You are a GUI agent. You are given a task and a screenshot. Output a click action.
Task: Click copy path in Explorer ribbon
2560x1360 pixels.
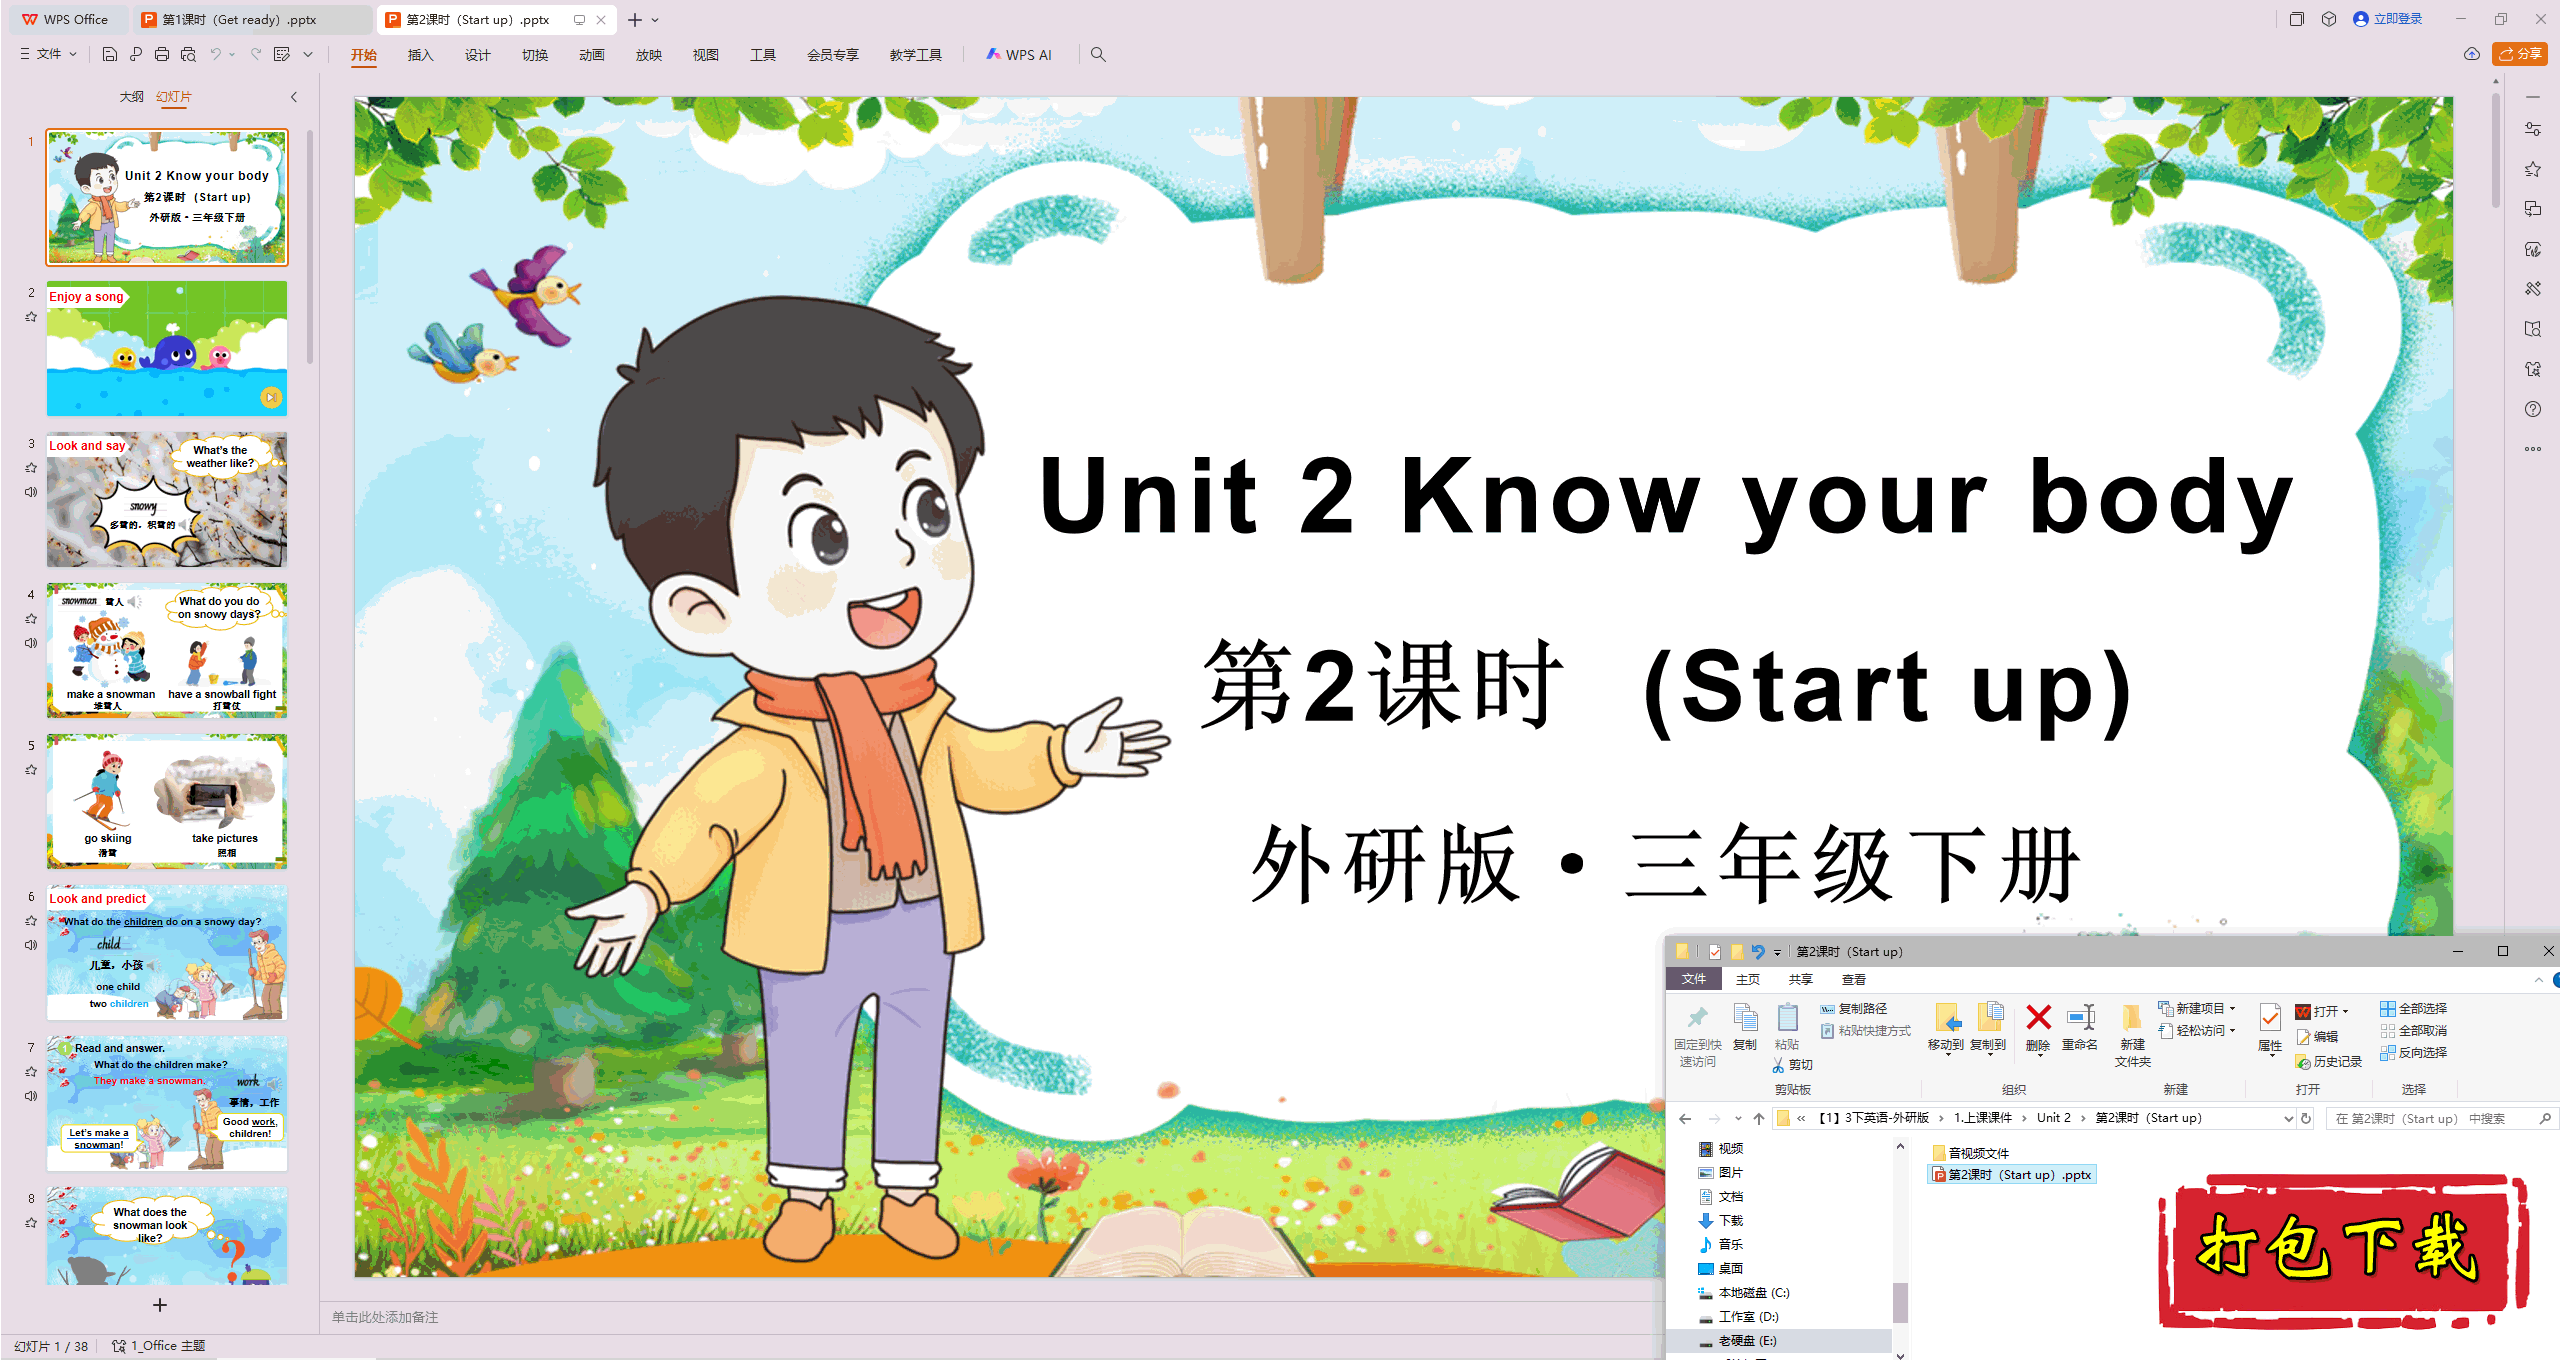[x=1854, y=1008]
